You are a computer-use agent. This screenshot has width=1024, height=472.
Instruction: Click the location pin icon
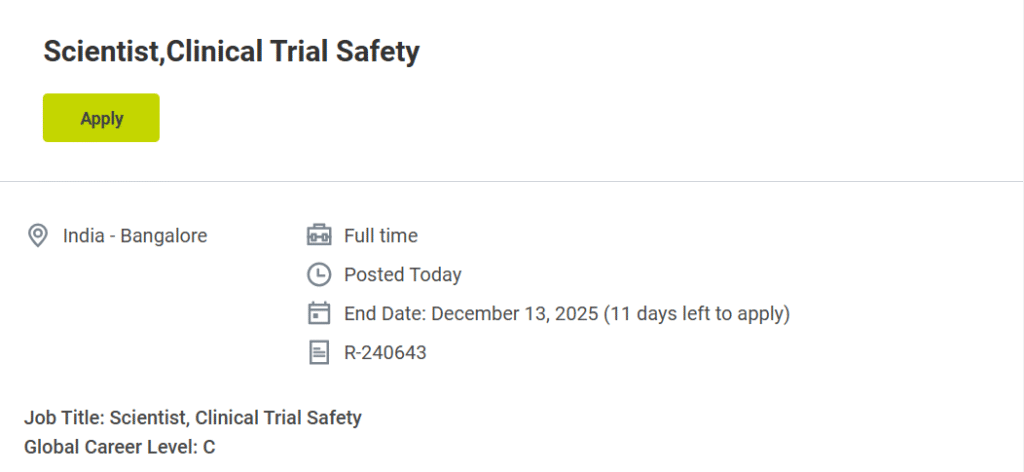click(x=38, y=236)
